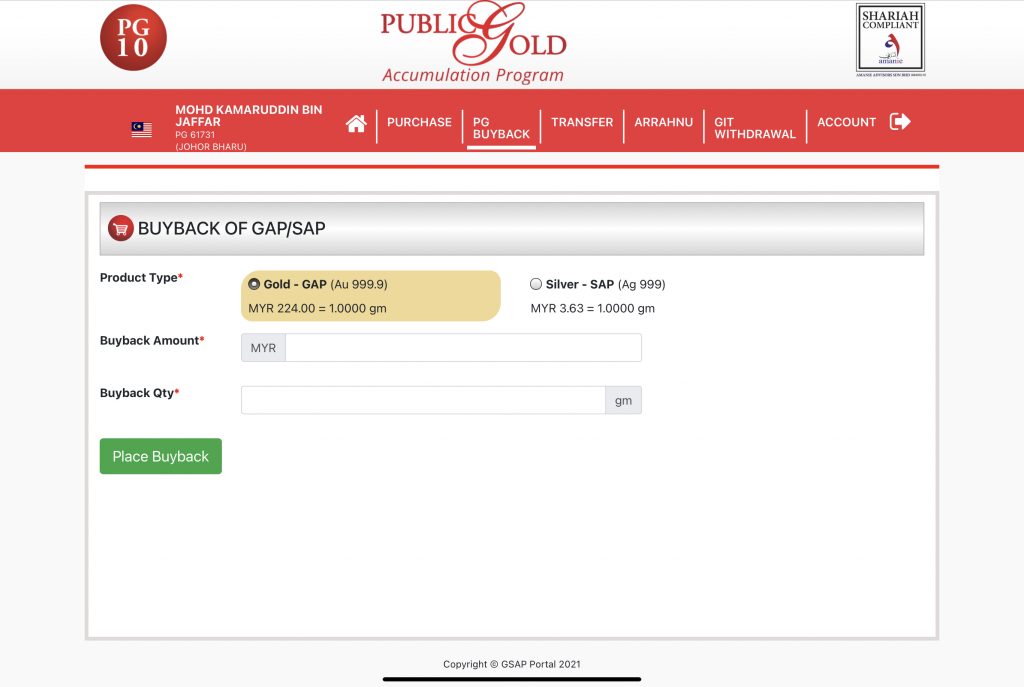Click the highlighted gold price panel
Viewport: 1024px width, 687px height.
tap(370, 296)
